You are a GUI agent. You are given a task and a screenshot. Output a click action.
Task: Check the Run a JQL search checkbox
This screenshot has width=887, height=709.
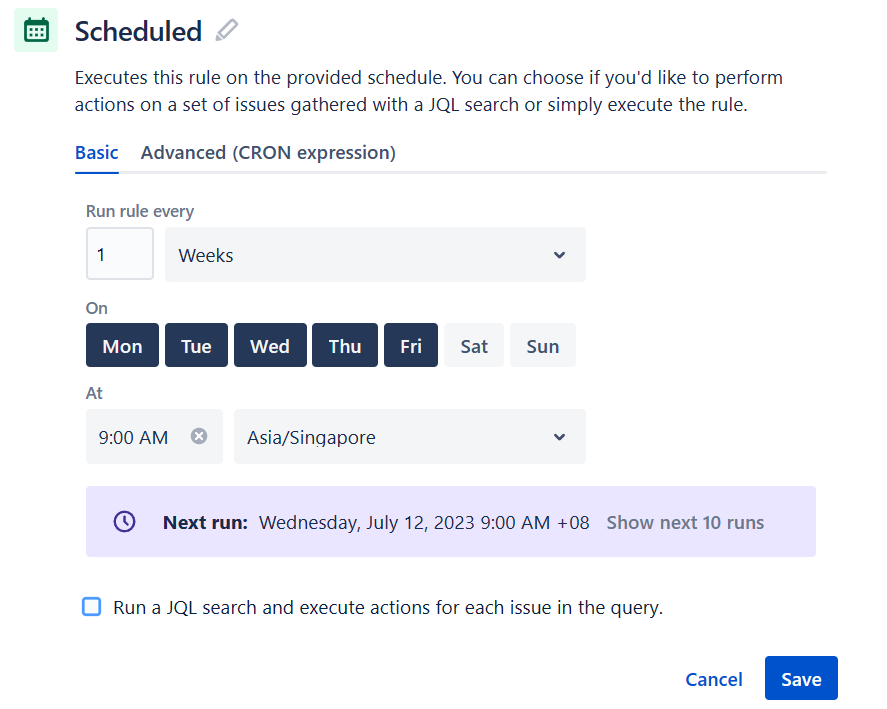click(92, 607)
